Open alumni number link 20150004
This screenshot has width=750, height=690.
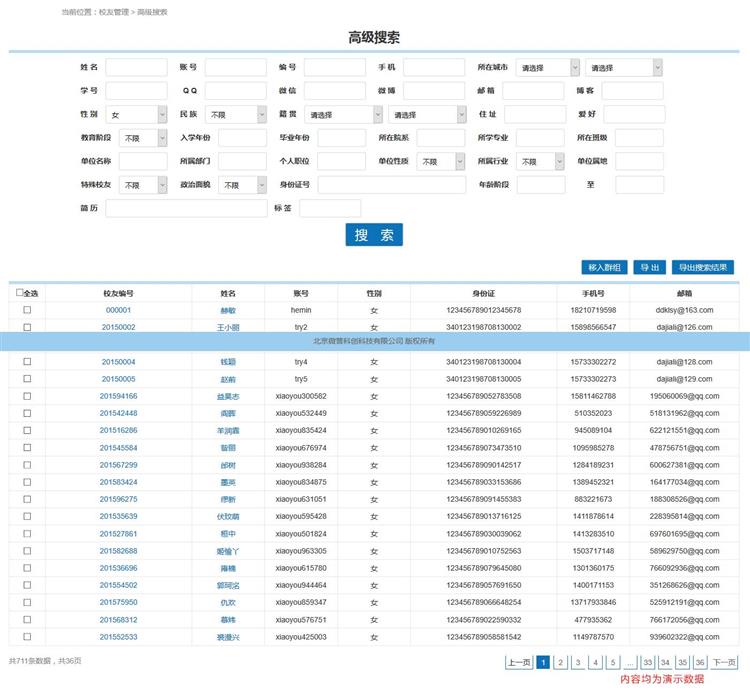tap(118, 362)
